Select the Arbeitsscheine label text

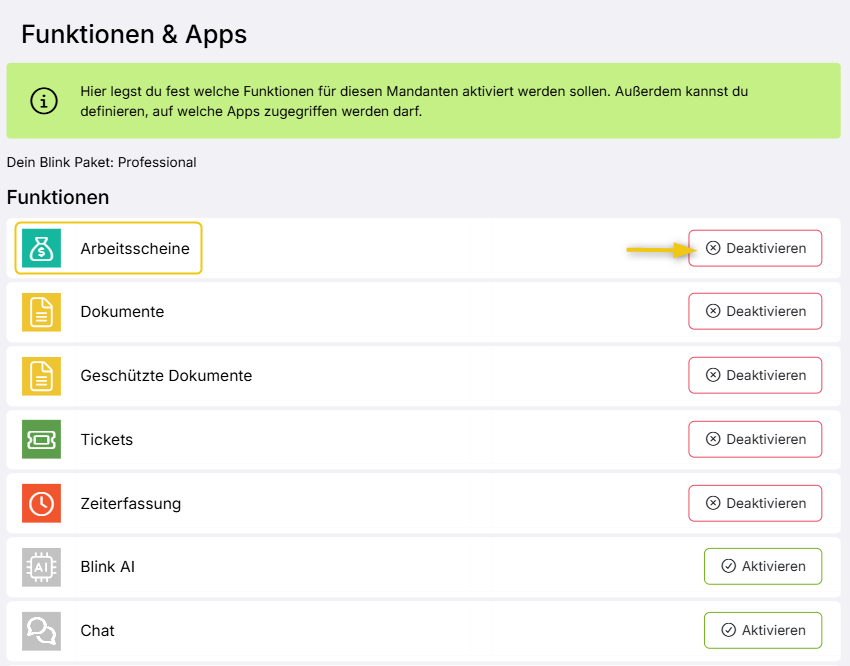pos(135,249)
